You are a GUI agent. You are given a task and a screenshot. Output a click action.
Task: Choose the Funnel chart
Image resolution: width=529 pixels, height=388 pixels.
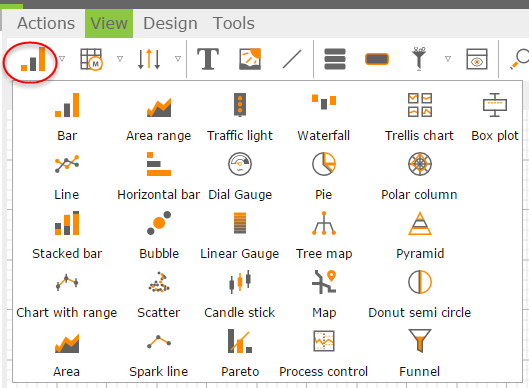[419, 354]
